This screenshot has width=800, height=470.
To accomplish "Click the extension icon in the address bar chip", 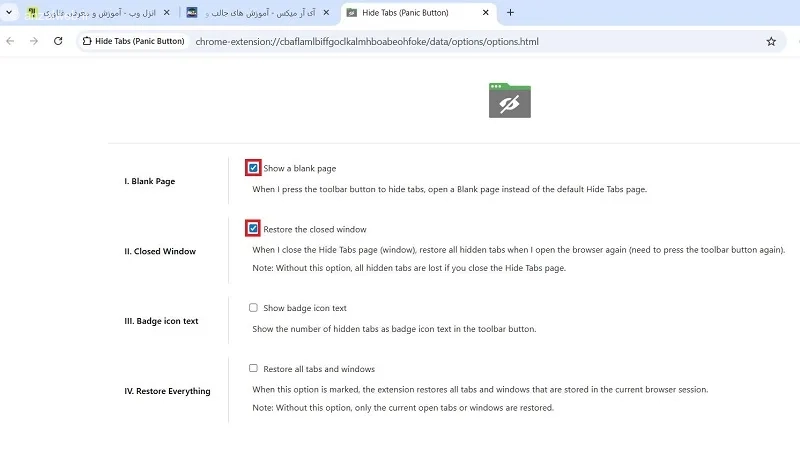I will tap(87, 41).
